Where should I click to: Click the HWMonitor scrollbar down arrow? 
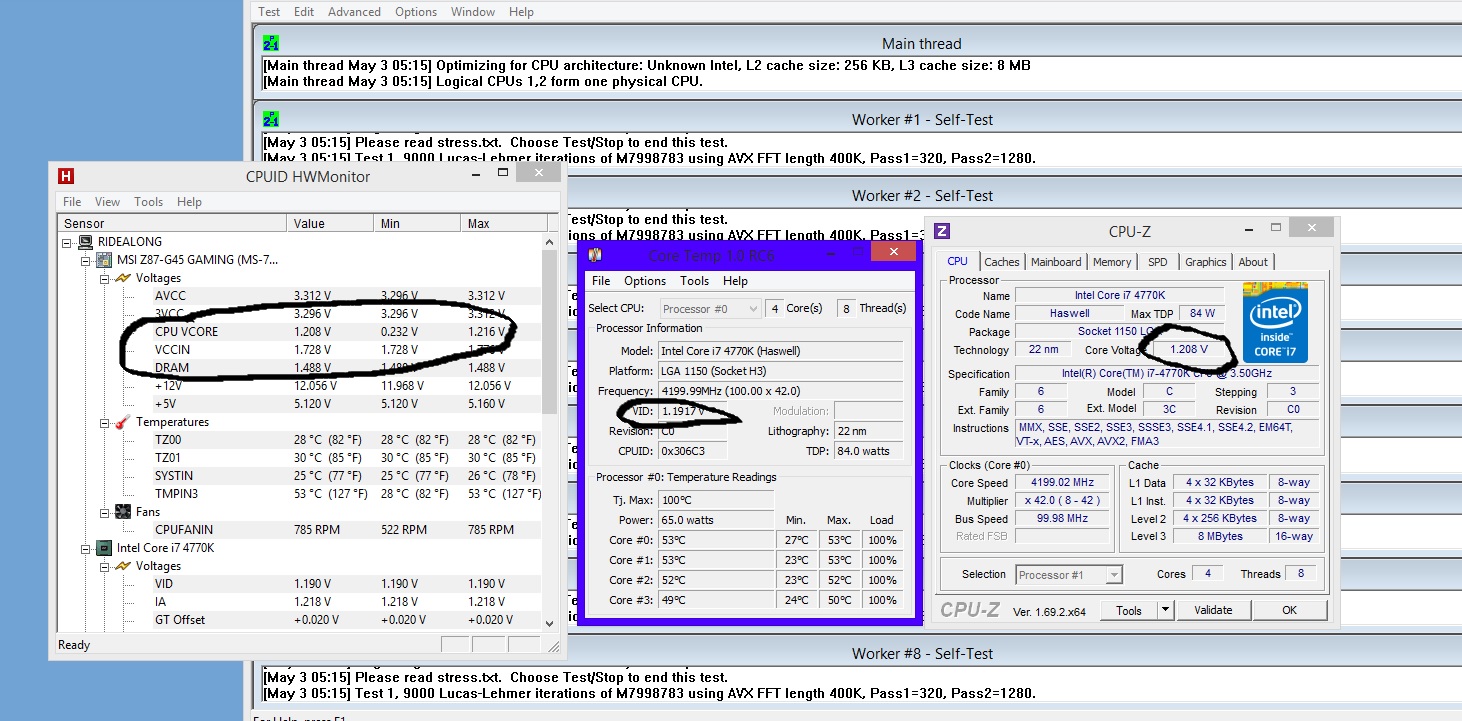point(550,622)
